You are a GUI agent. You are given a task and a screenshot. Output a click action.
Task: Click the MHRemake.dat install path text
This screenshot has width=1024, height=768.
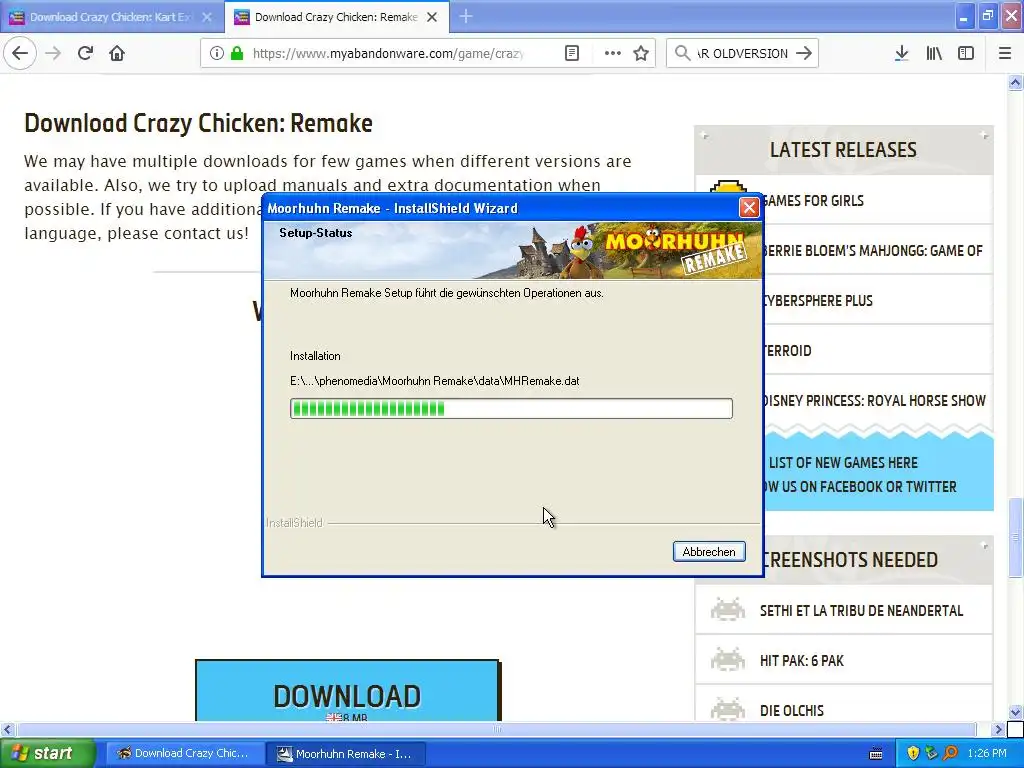tap(434, 381)
